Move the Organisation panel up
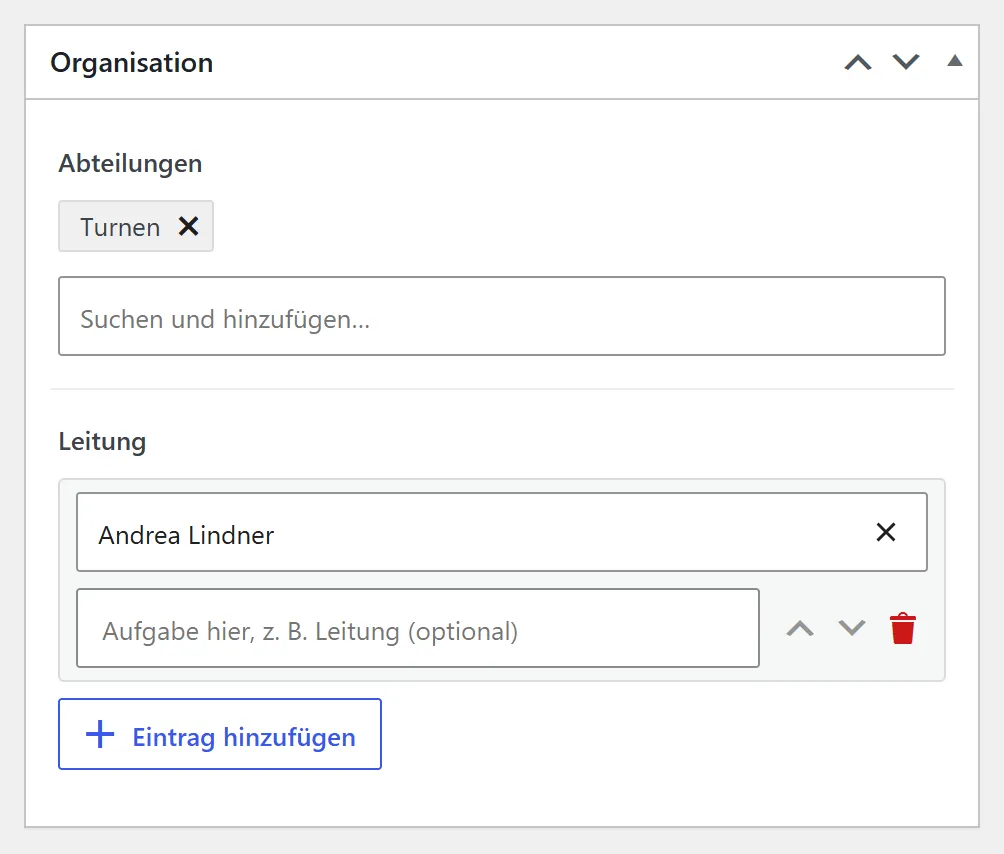1004x854 pixels. (858, 62)
